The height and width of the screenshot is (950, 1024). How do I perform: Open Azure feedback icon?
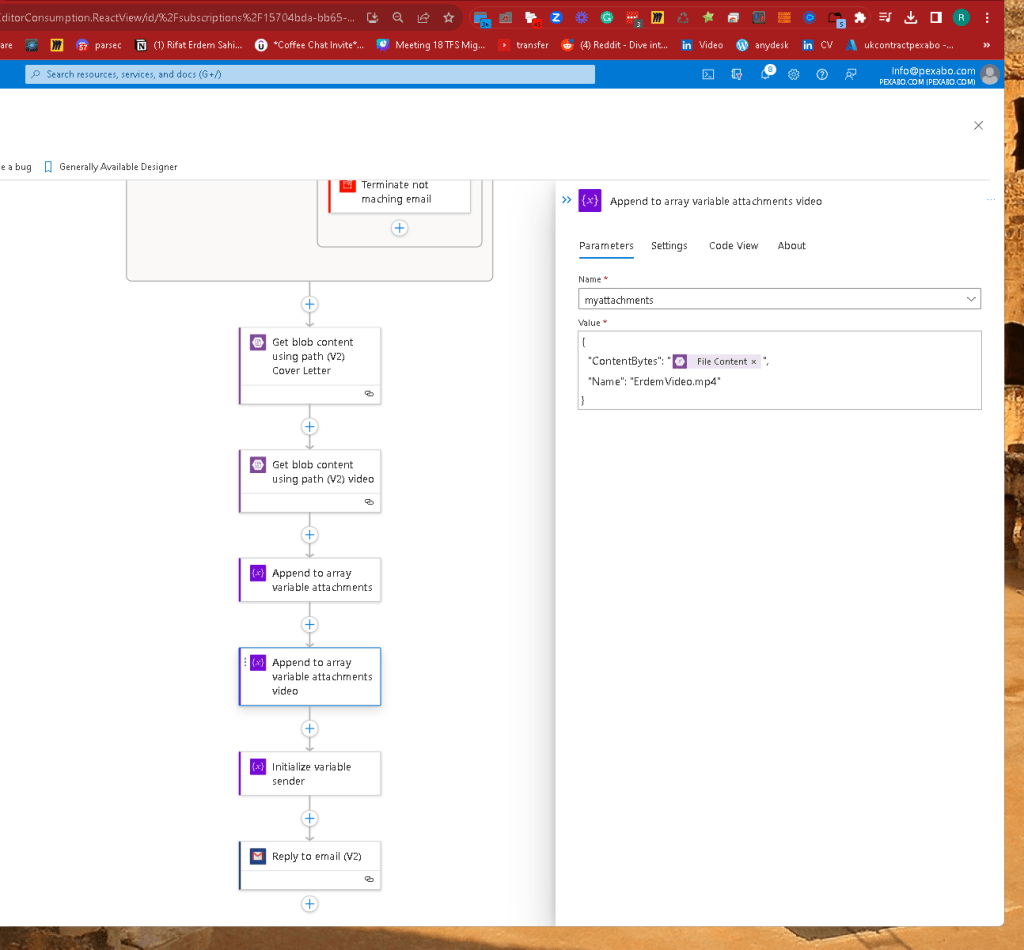[850, 74]
